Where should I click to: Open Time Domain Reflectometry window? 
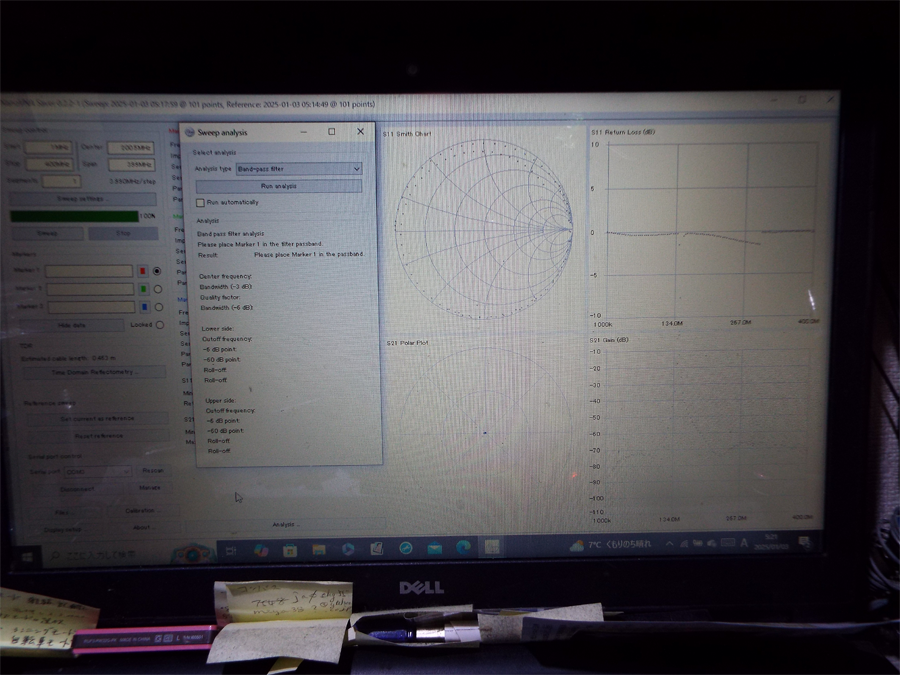96,372
